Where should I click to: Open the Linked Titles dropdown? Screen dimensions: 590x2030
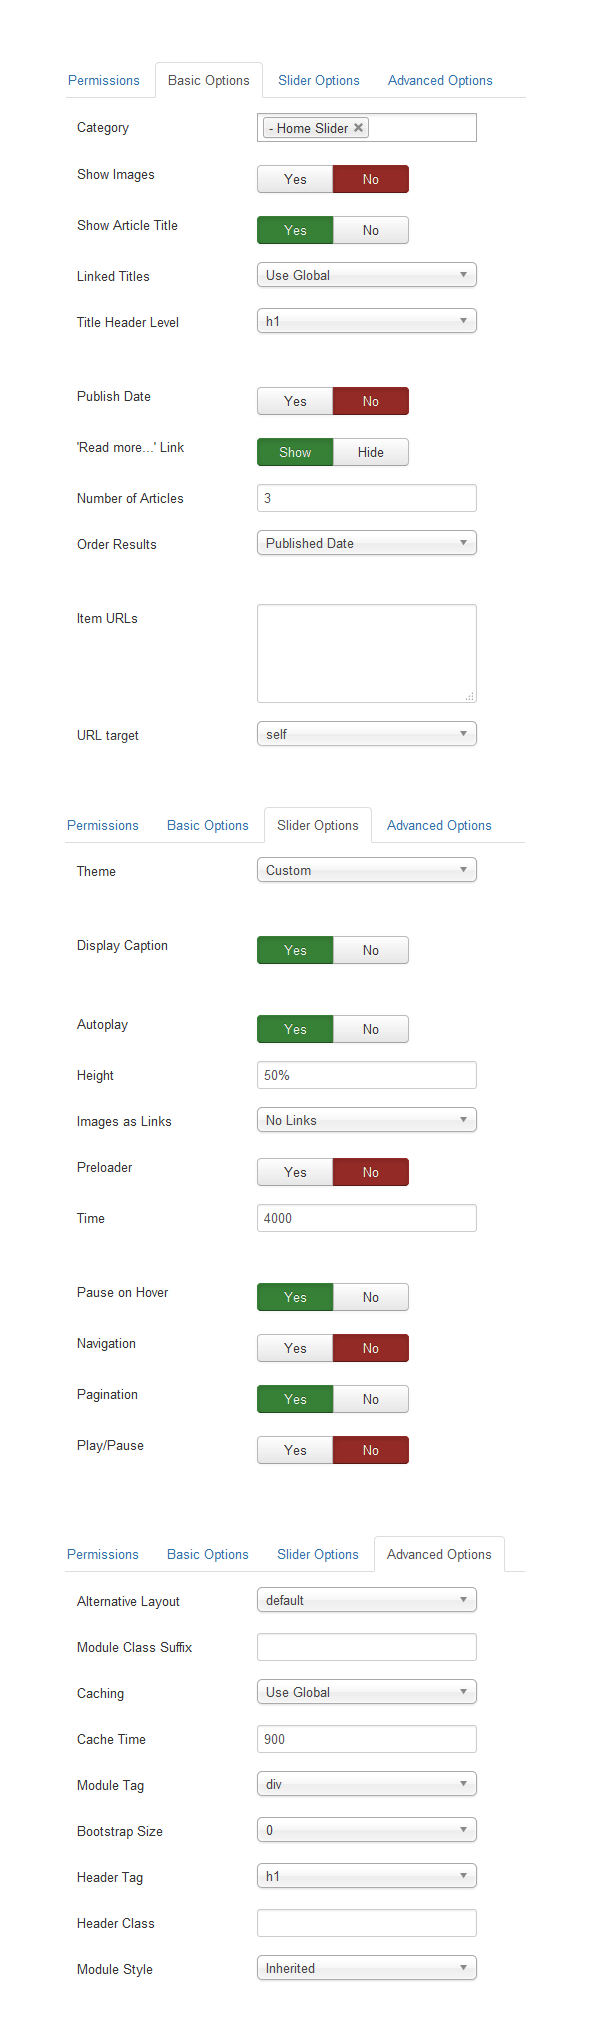[367, 275]
